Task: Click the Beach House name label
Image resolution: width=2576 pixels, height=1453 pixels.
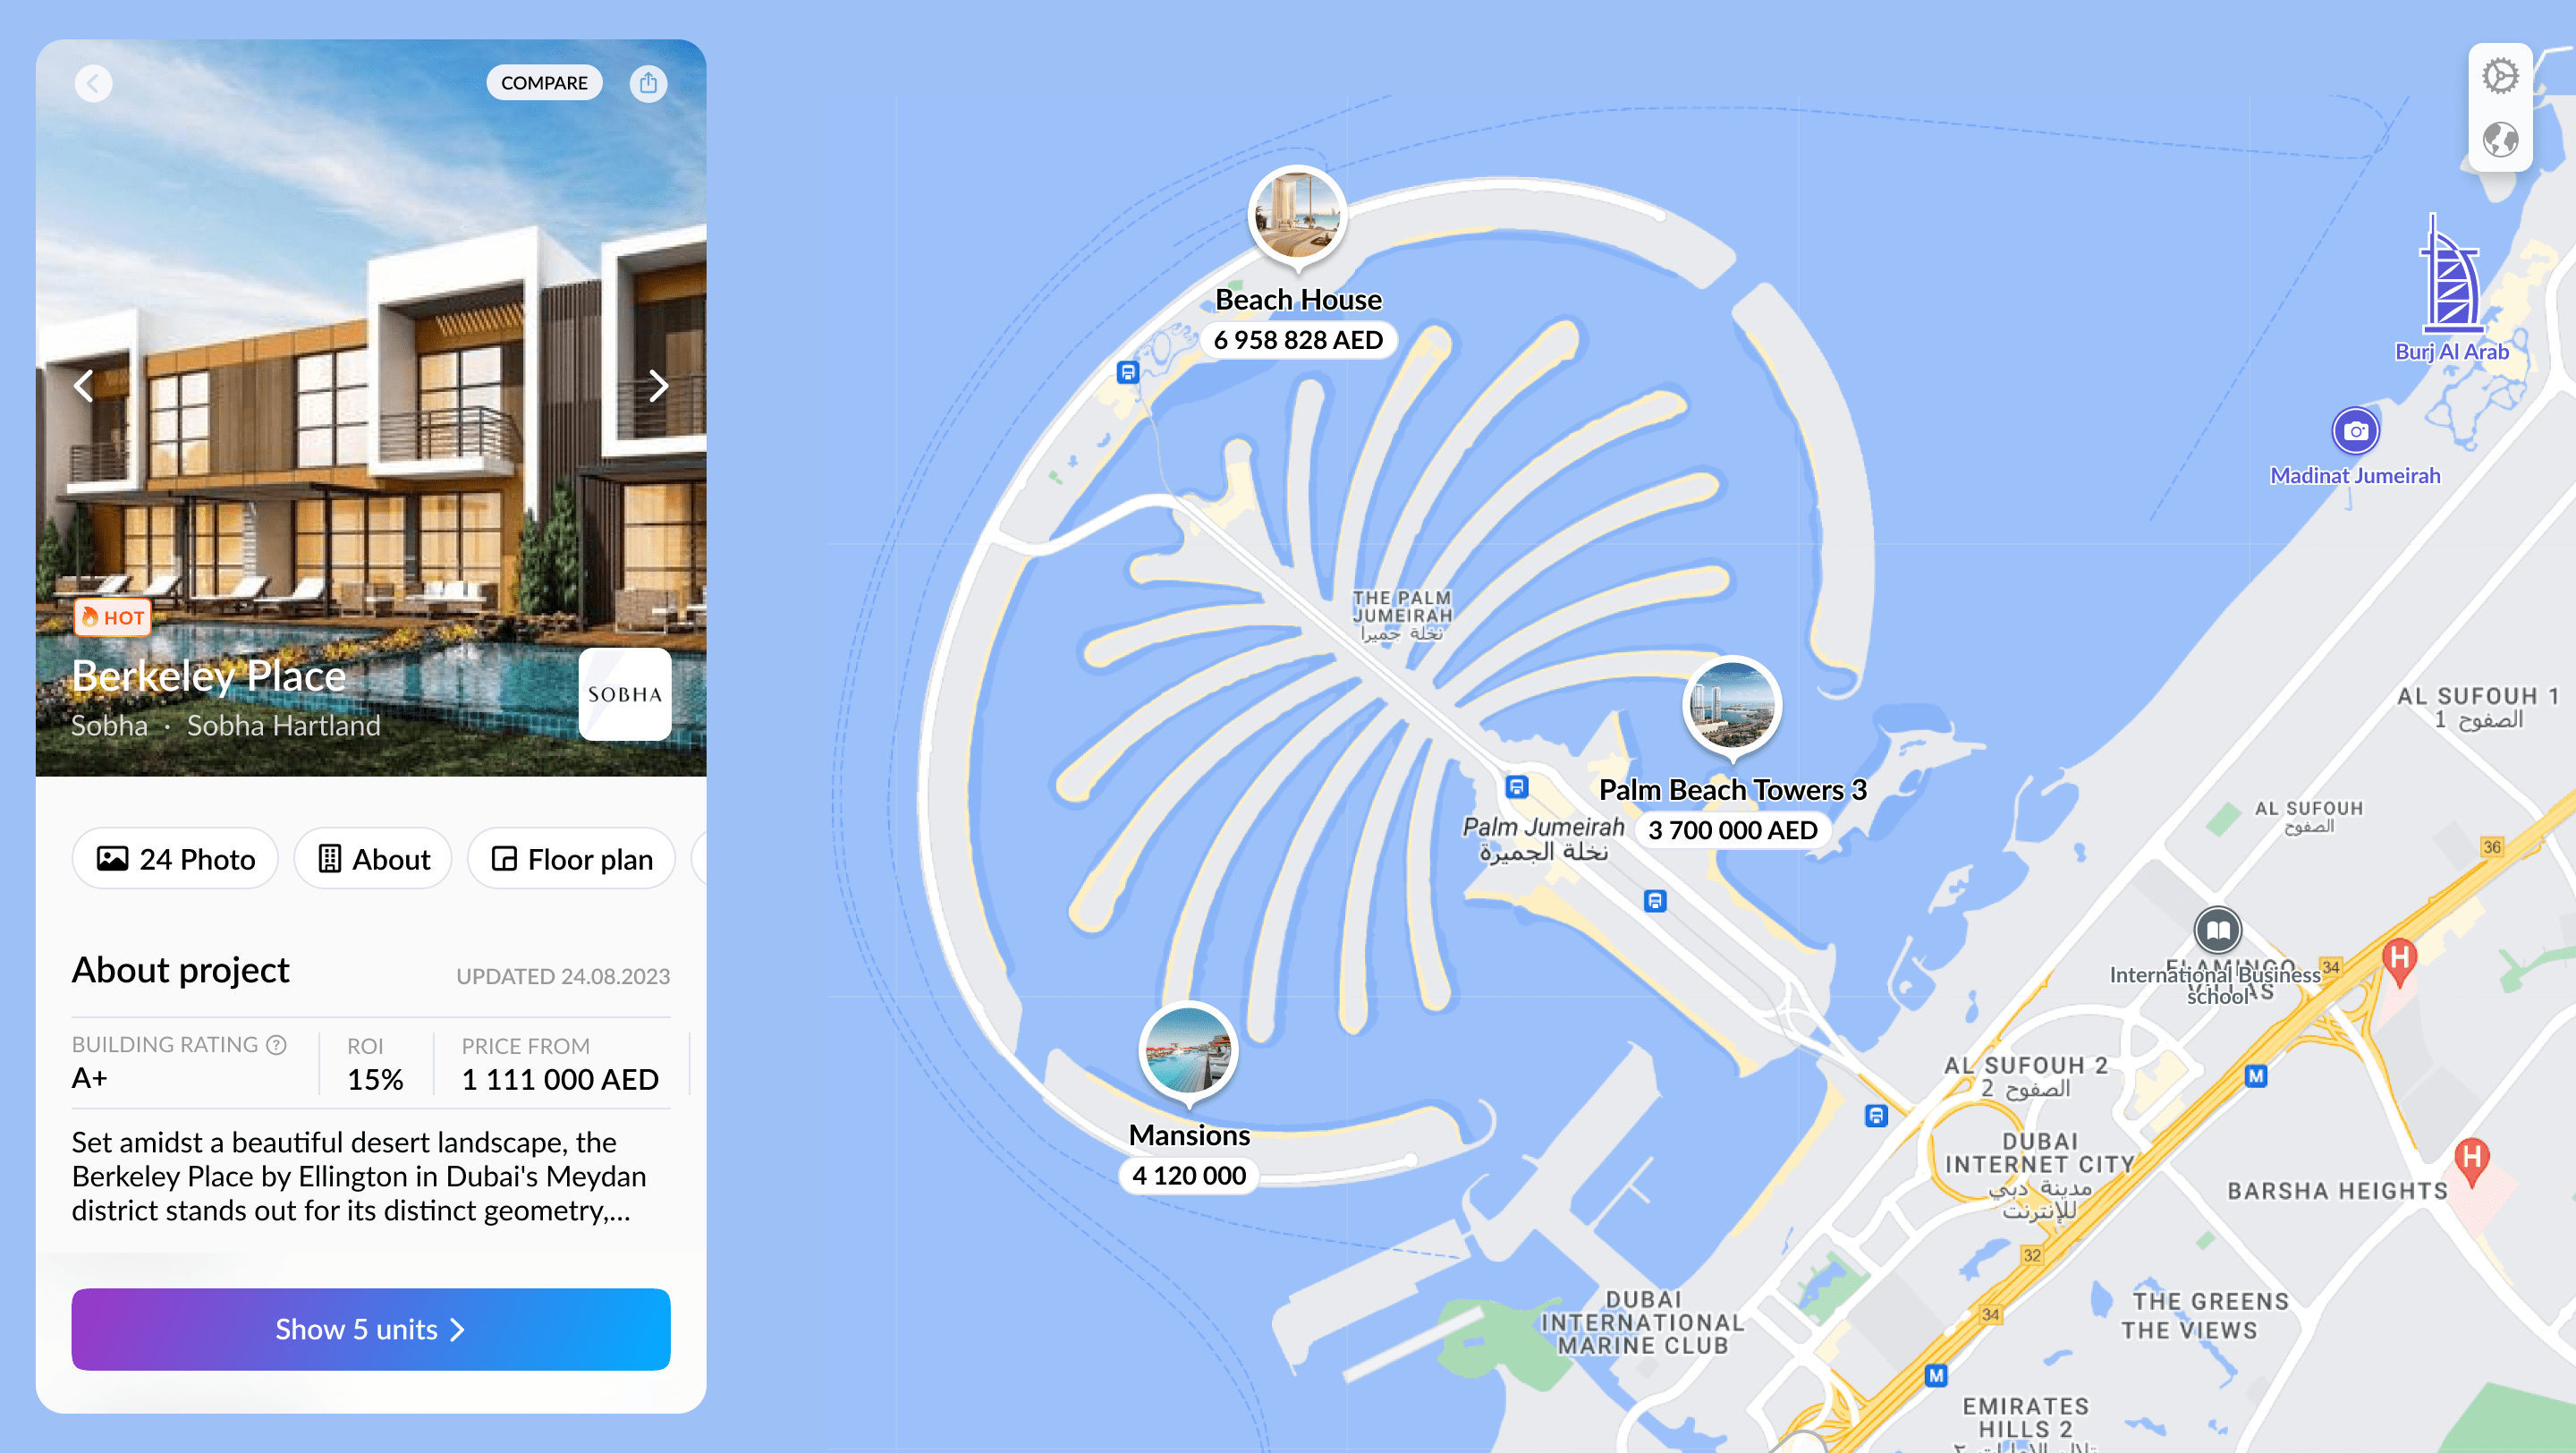Action: pyautogui.click(x=1298, y=300)
